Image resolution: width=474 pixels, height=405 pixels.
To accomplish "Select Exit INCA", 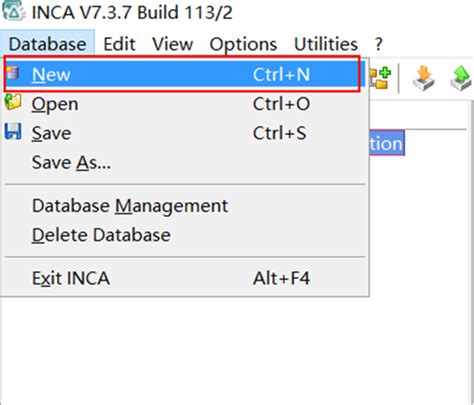I will coord(71,278).
